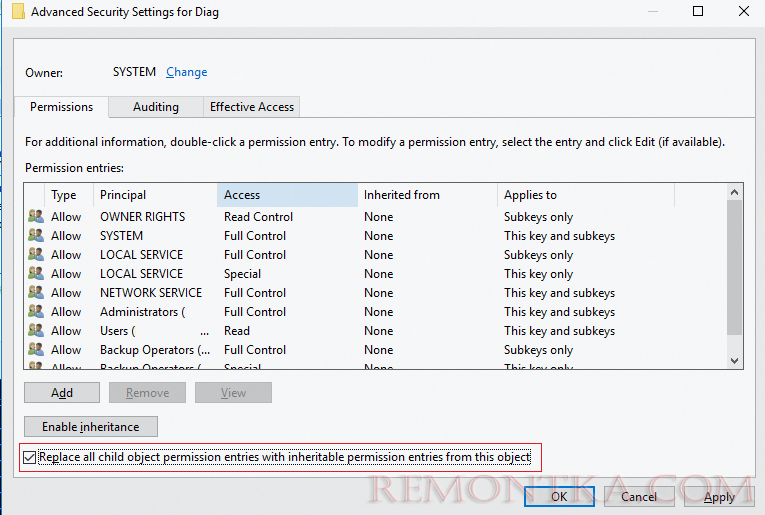Select the SYSTEM principal entry
Screen dimensions: 765x515
[x=121, y=236]
